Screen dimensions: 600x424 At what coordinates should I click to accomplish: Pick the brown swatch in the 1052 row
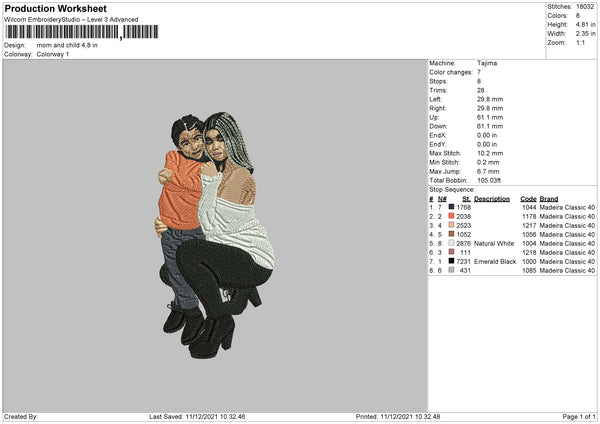[451, 234]
